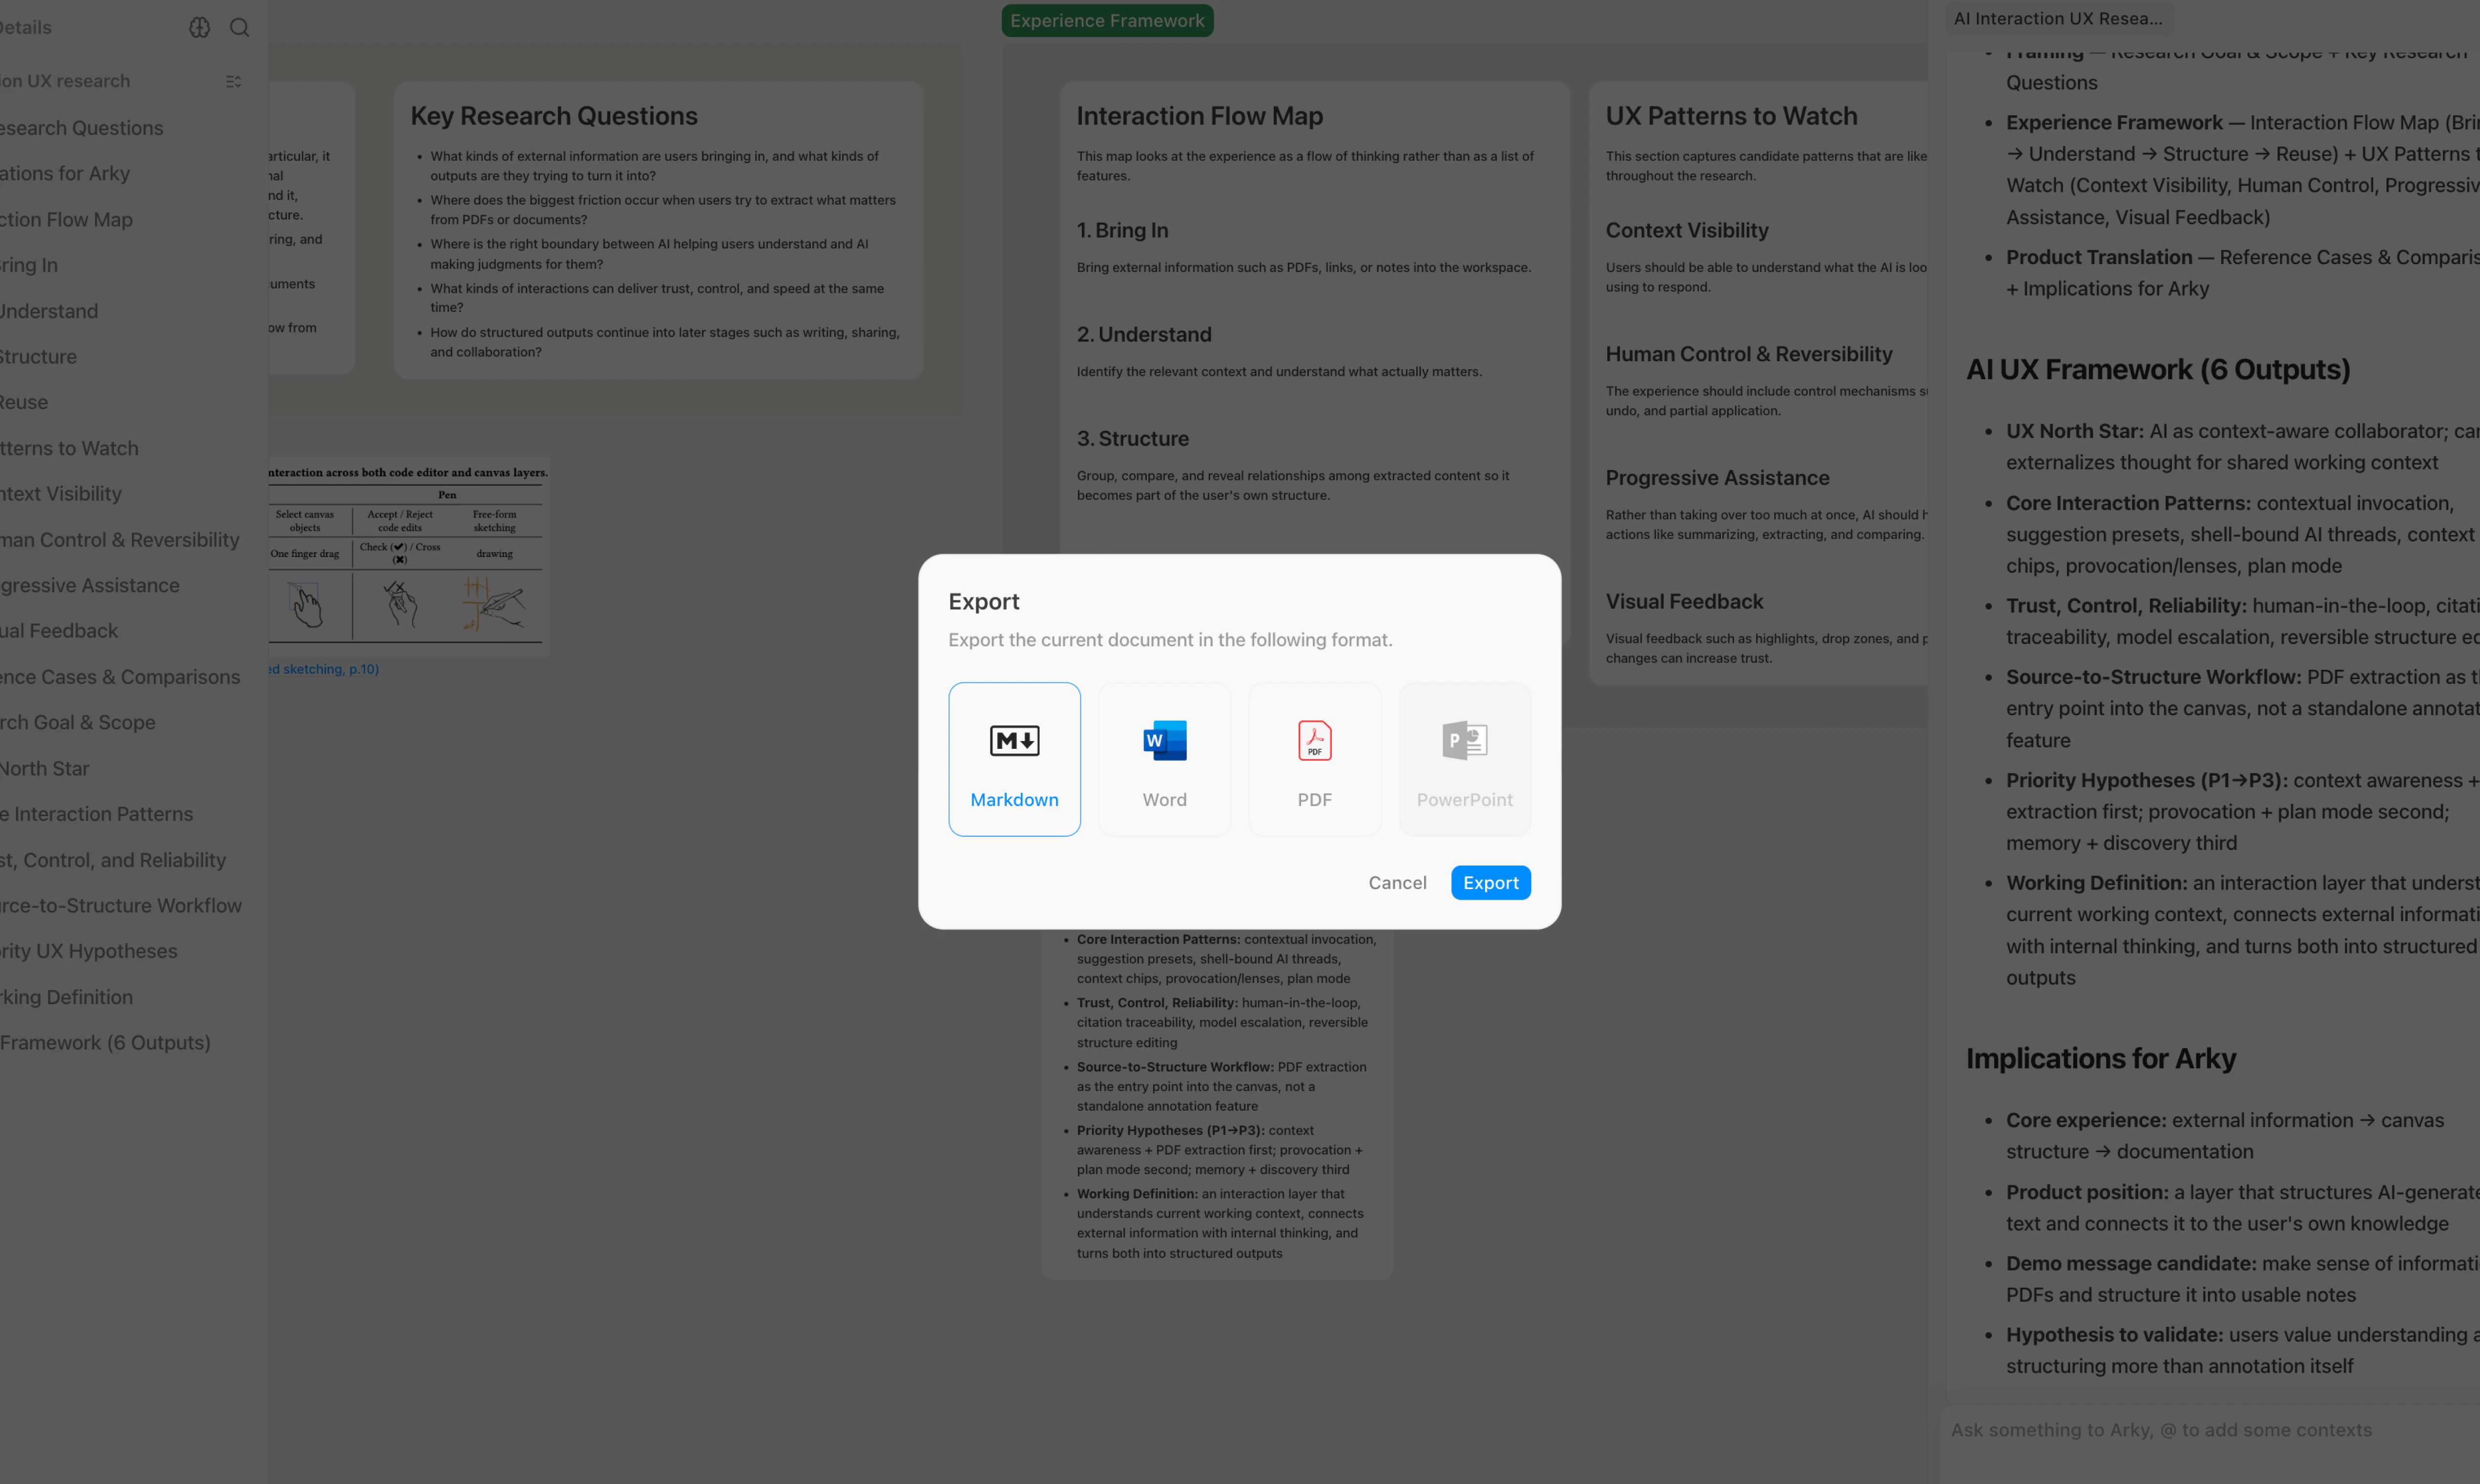Select 'North Star' in the document outline
The width and height of the screenshot is (2480, 1484).
[x=44, y=768]
